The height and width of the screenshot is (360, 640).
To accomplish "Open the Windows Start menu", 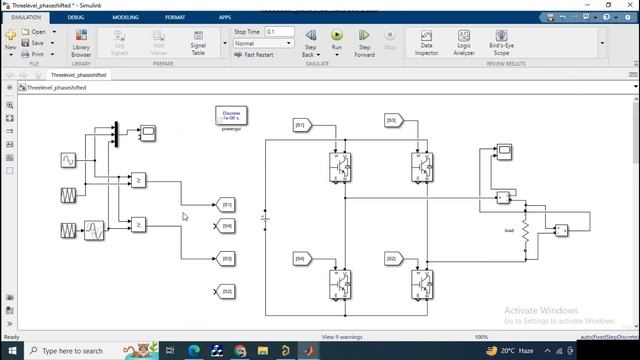I will coord(12,351).
